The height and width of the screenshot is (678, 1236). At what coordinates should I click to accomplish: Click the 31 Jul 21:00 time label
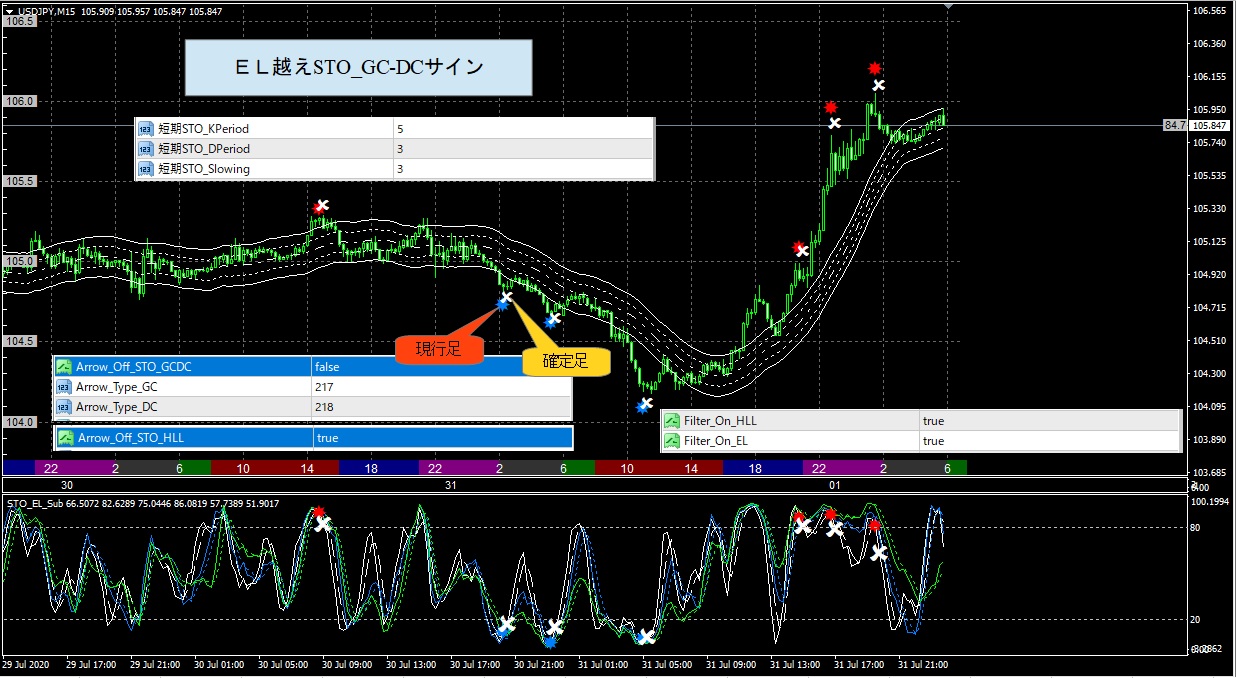click(923, 664)
